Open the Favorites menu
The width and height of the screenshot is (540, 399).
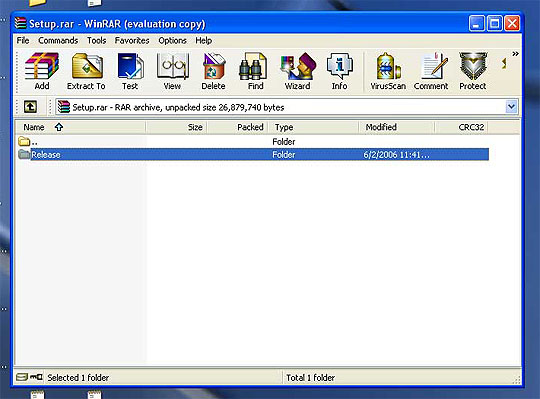click(132, 41)
